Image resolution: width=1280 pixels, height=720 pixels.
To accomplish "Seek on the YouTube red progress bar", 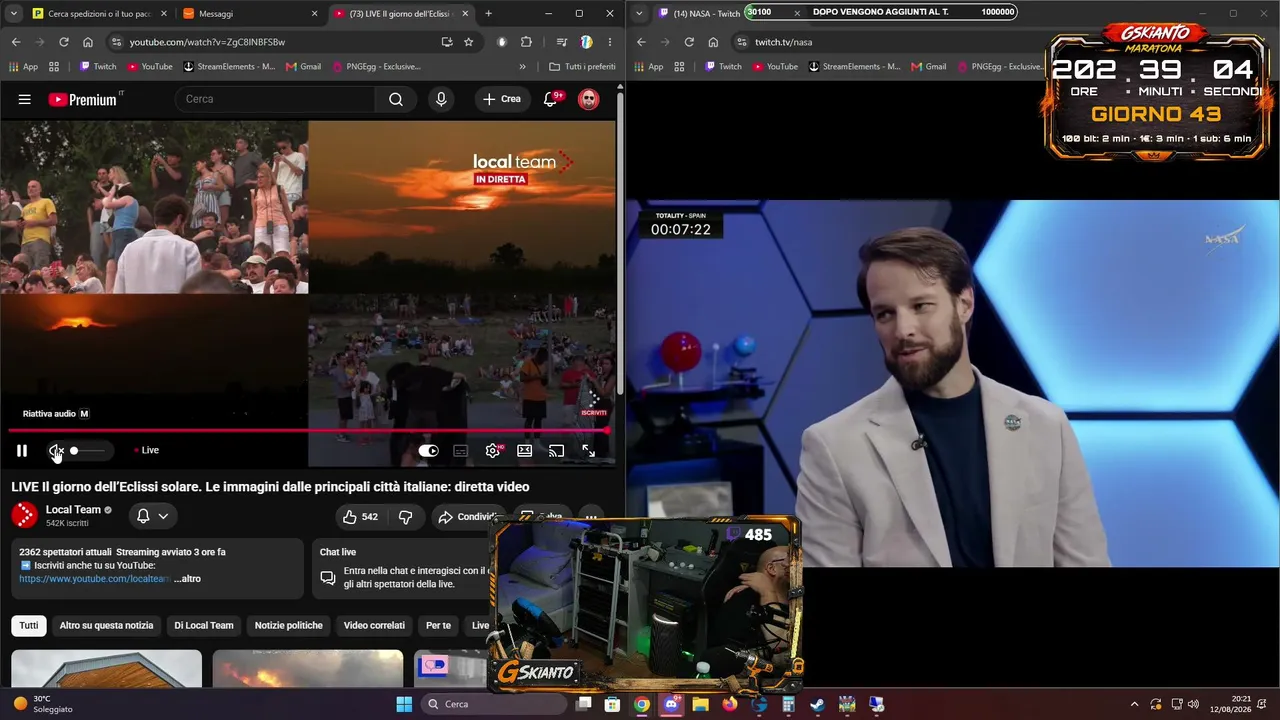I will pos(308,431).
